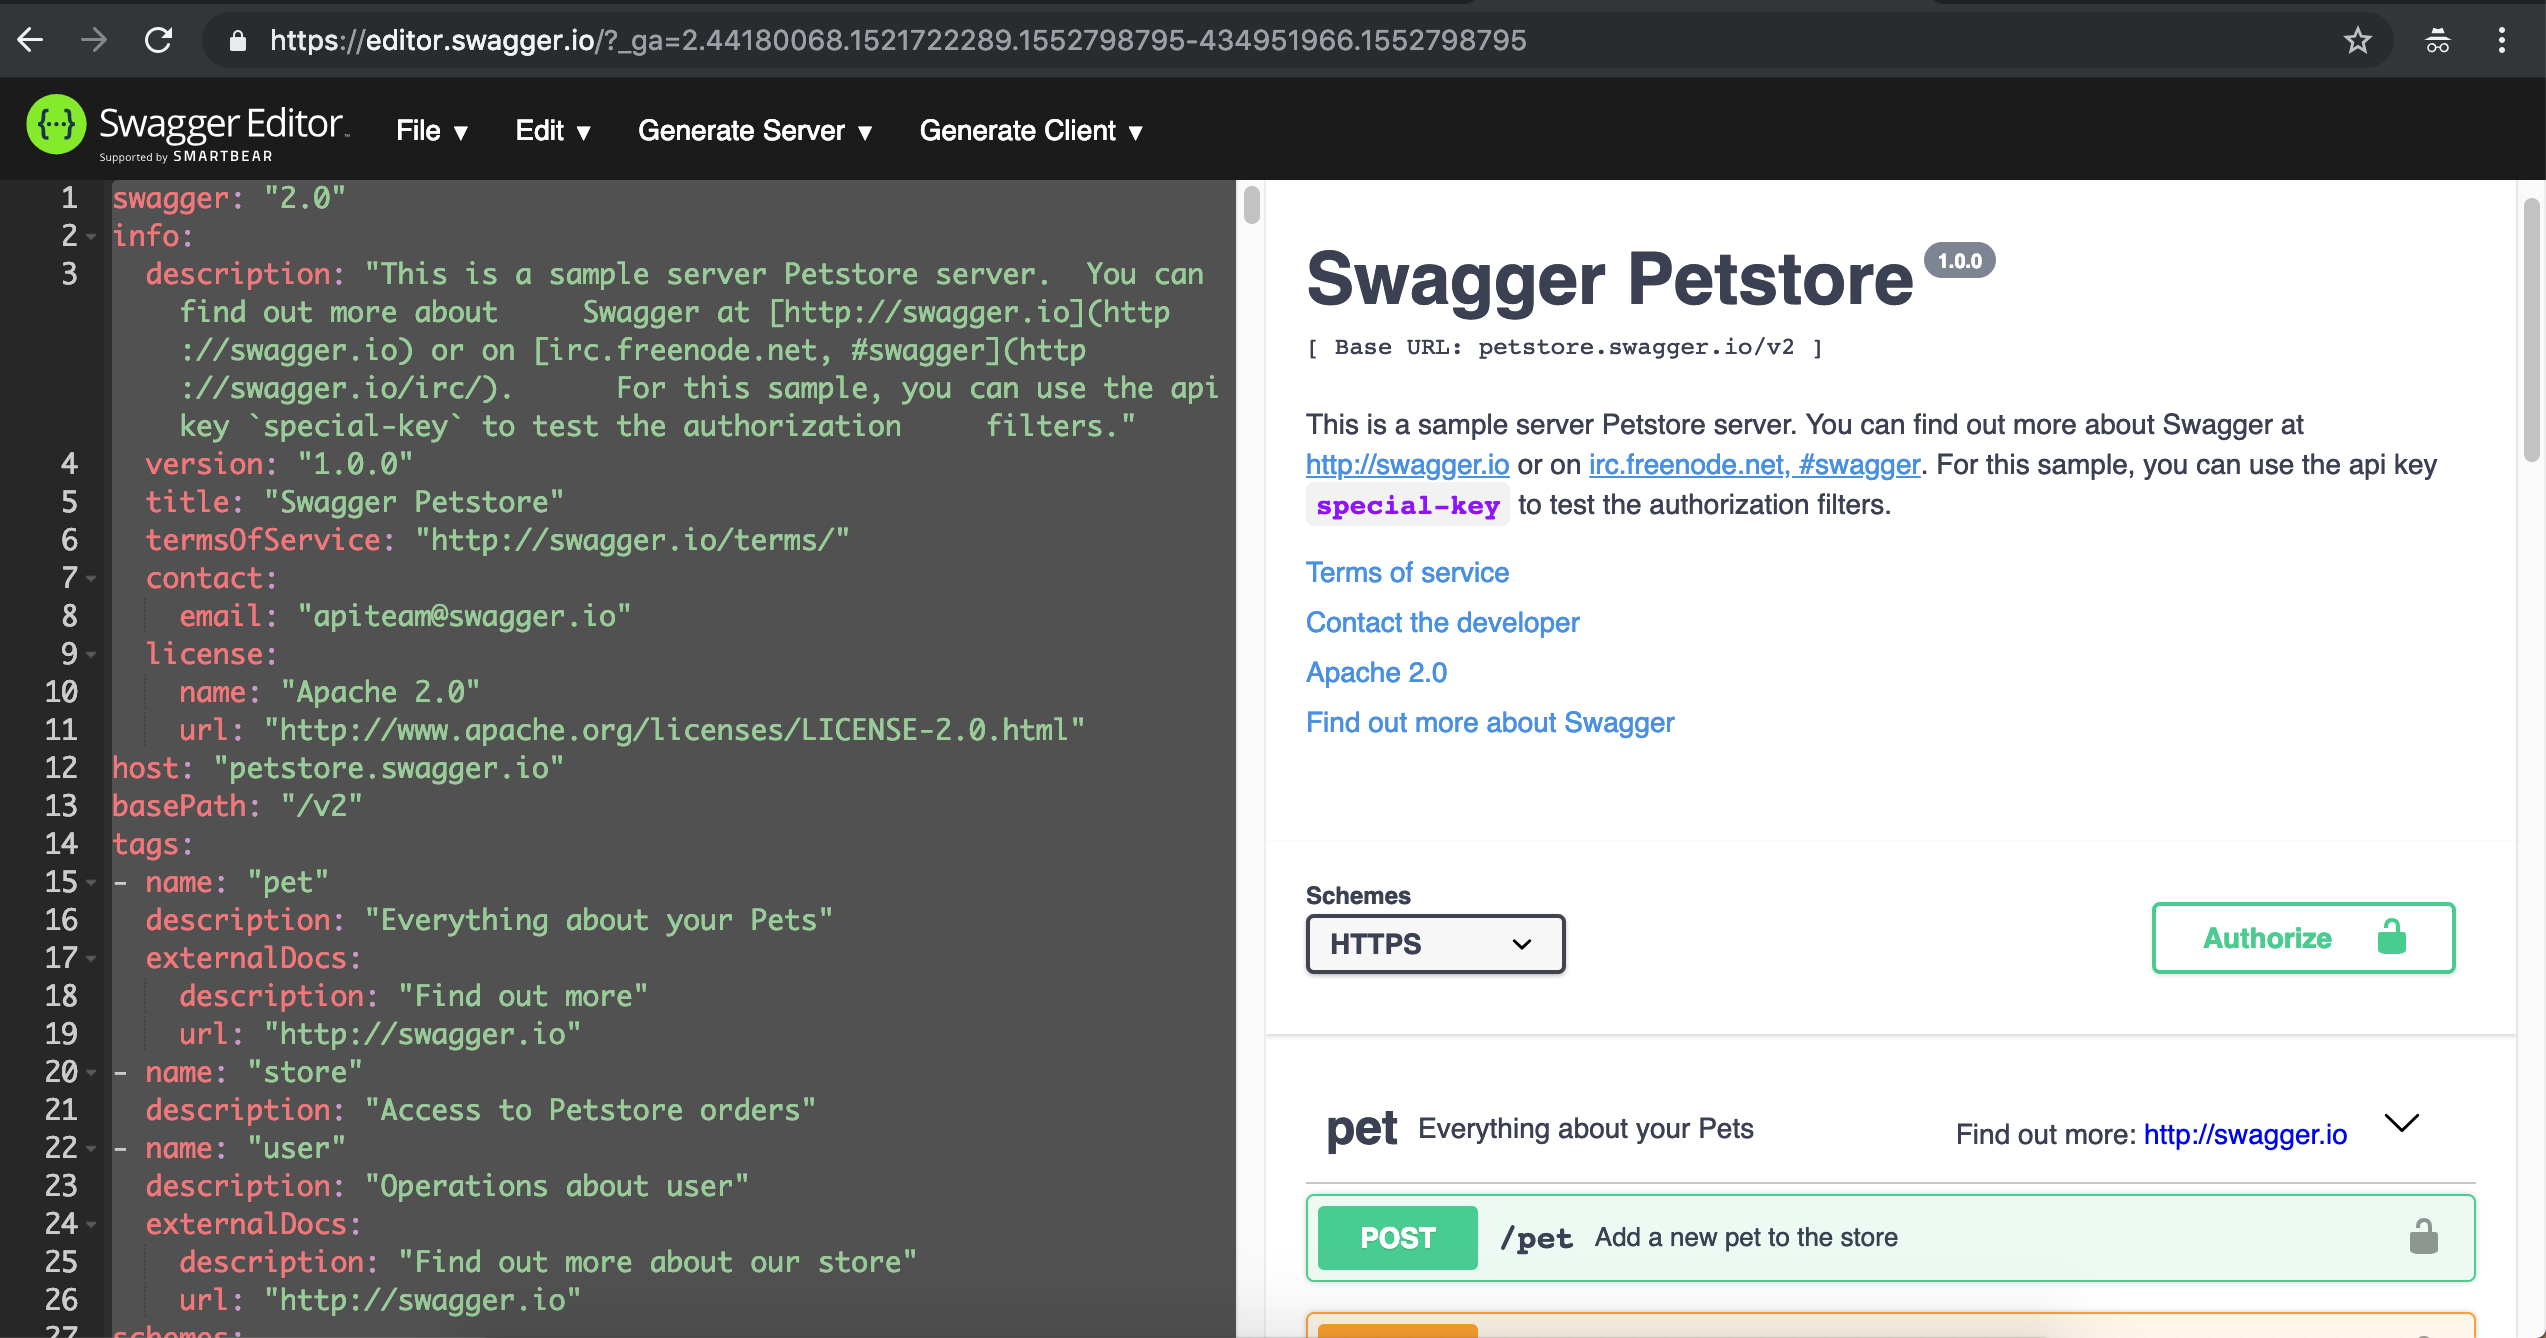This screenshot has height=1338, width=2546.
Task: Reload the page with refresh icon
Action: point(159,40)
